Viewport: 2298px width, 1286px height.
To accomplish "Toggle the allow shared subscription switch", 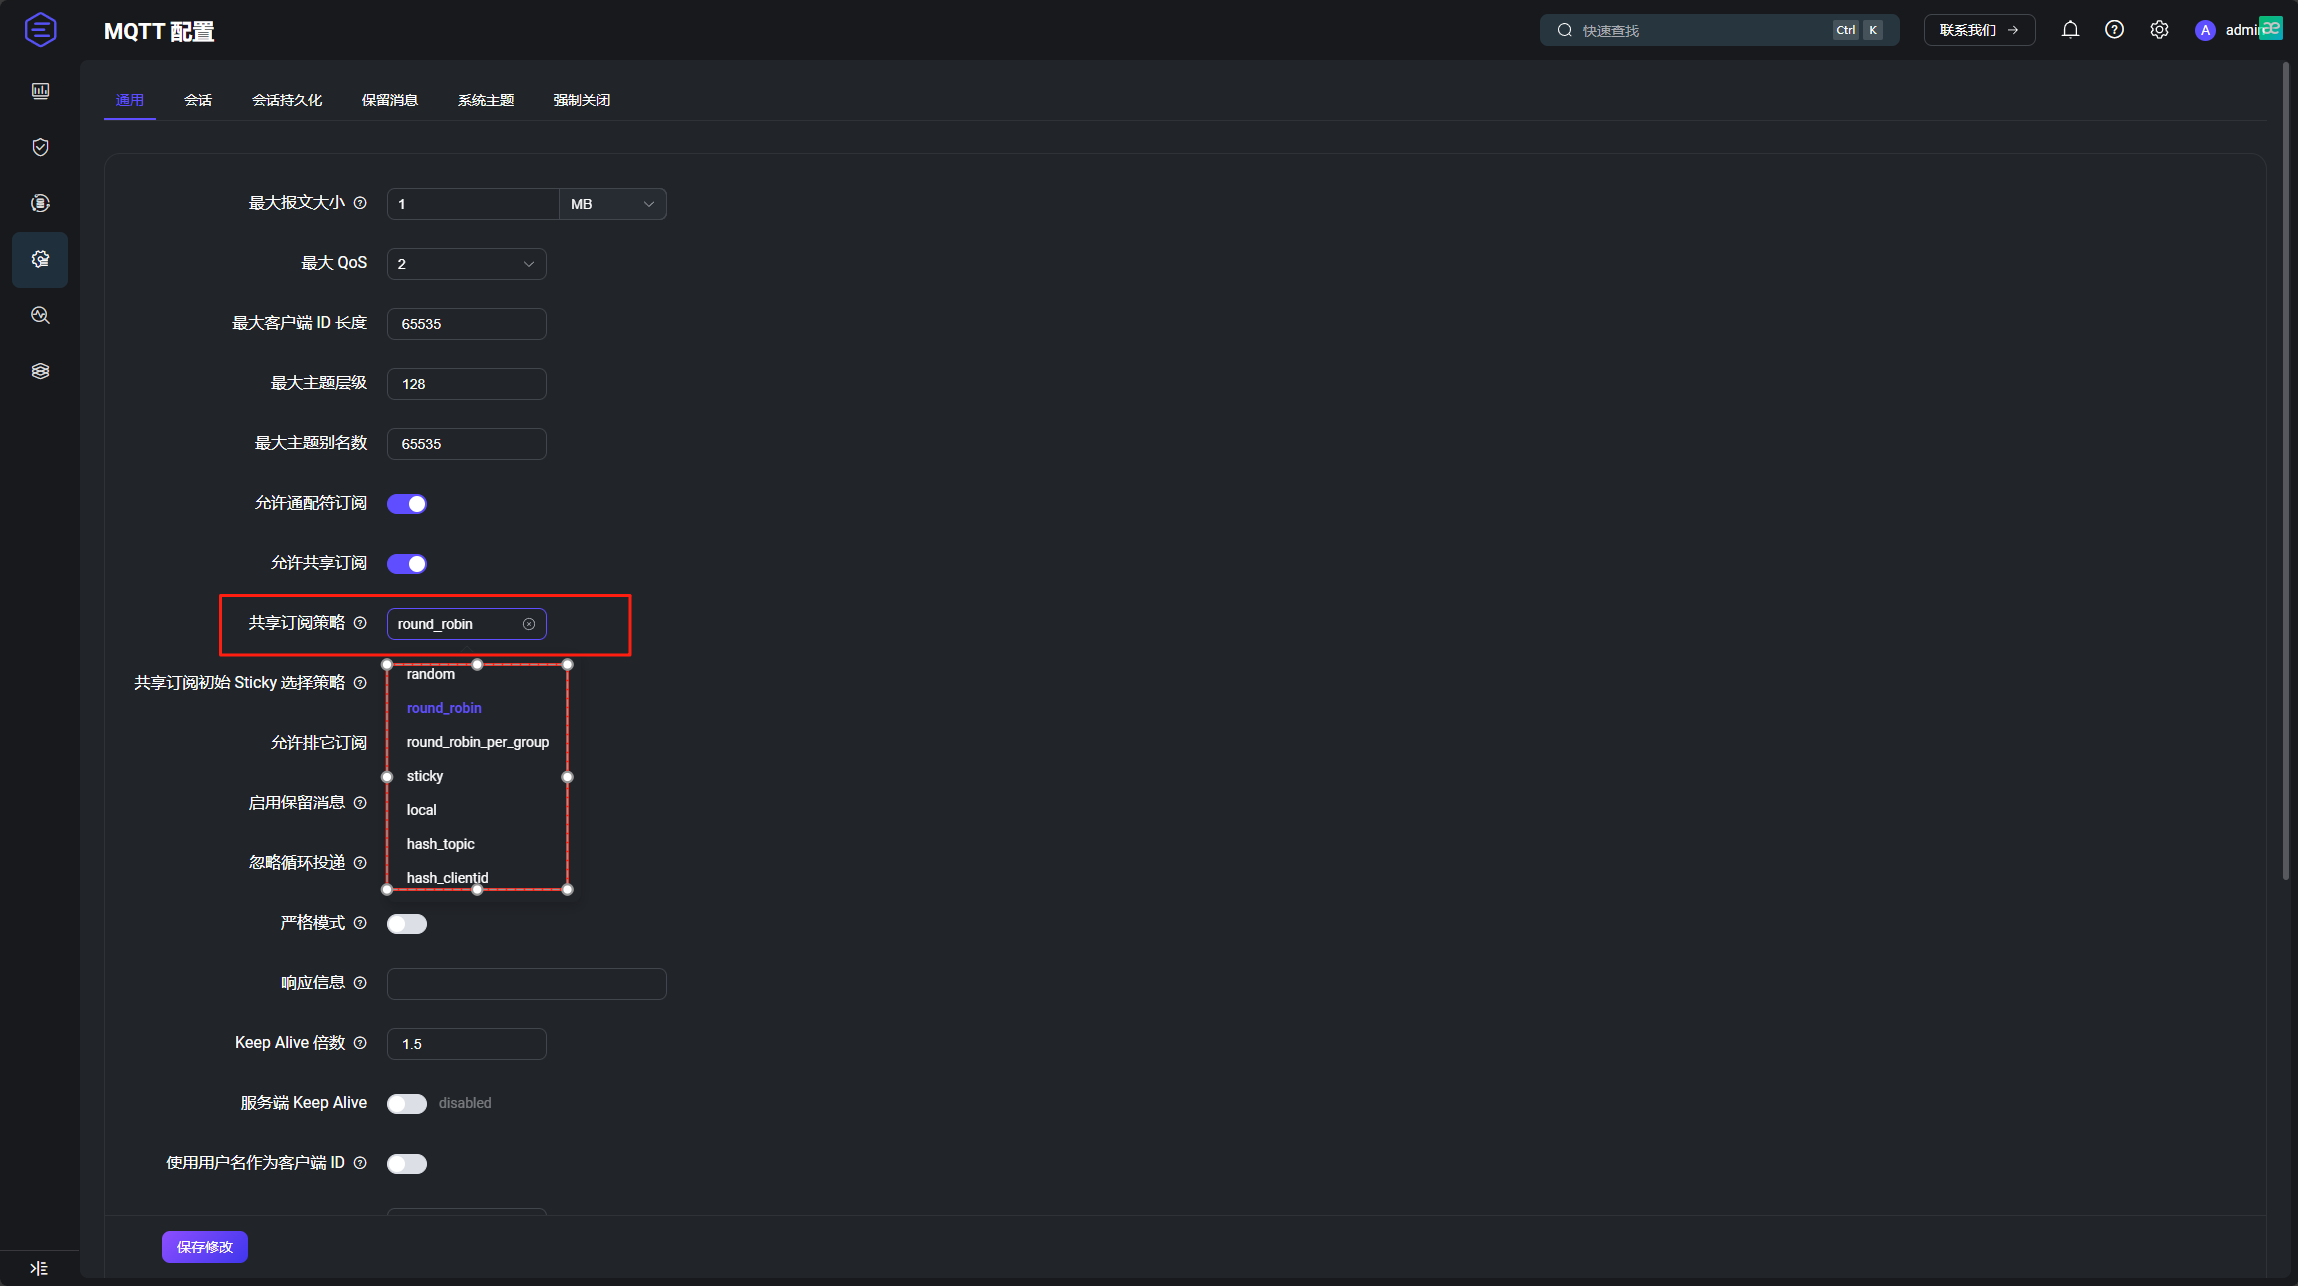I will [407, 564].
